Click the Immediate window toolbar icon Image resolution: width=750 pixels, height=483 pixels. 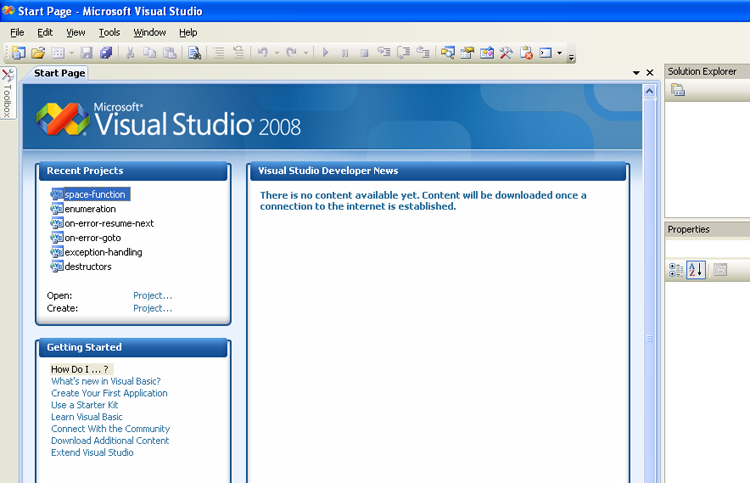click(546, 53)
